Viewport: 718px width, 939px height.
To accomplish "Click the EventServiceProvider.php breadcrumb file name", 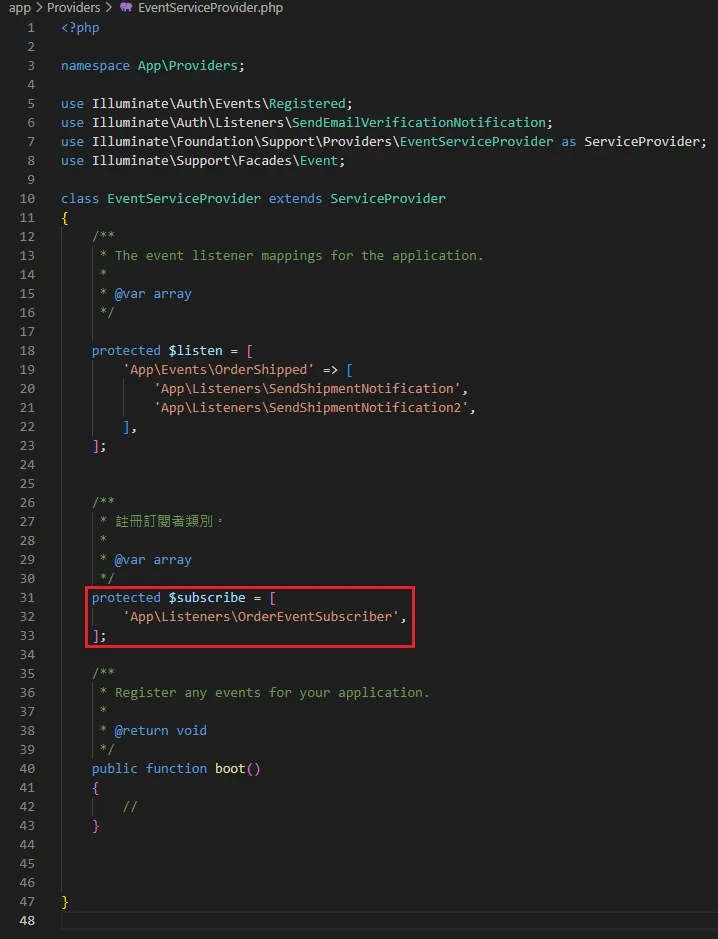I will click(210, 8).
